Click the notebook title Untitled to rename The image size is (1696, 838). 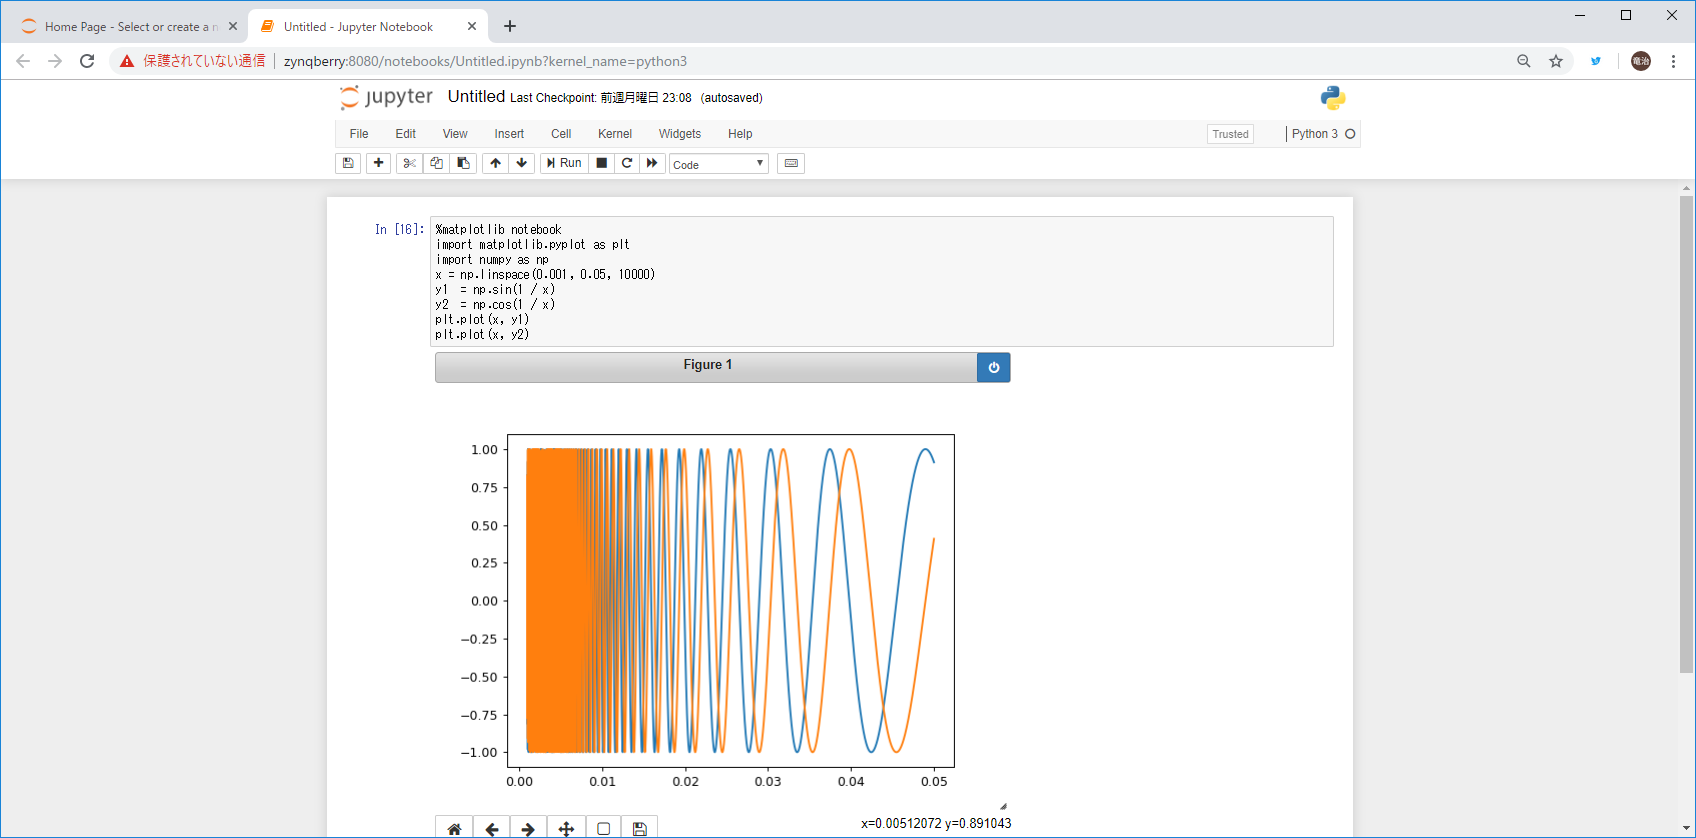[476, 97]
